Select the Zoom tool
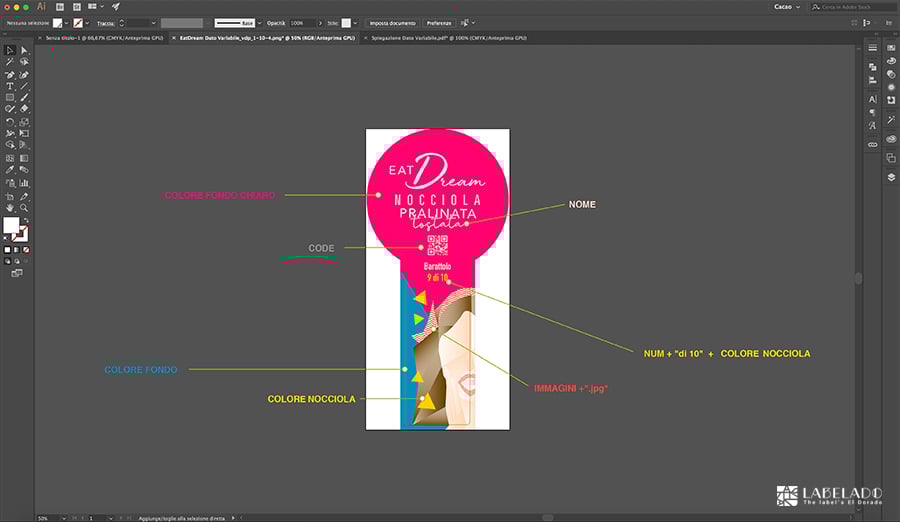Screen dimensions: 900x522 (x=24, y=208)
